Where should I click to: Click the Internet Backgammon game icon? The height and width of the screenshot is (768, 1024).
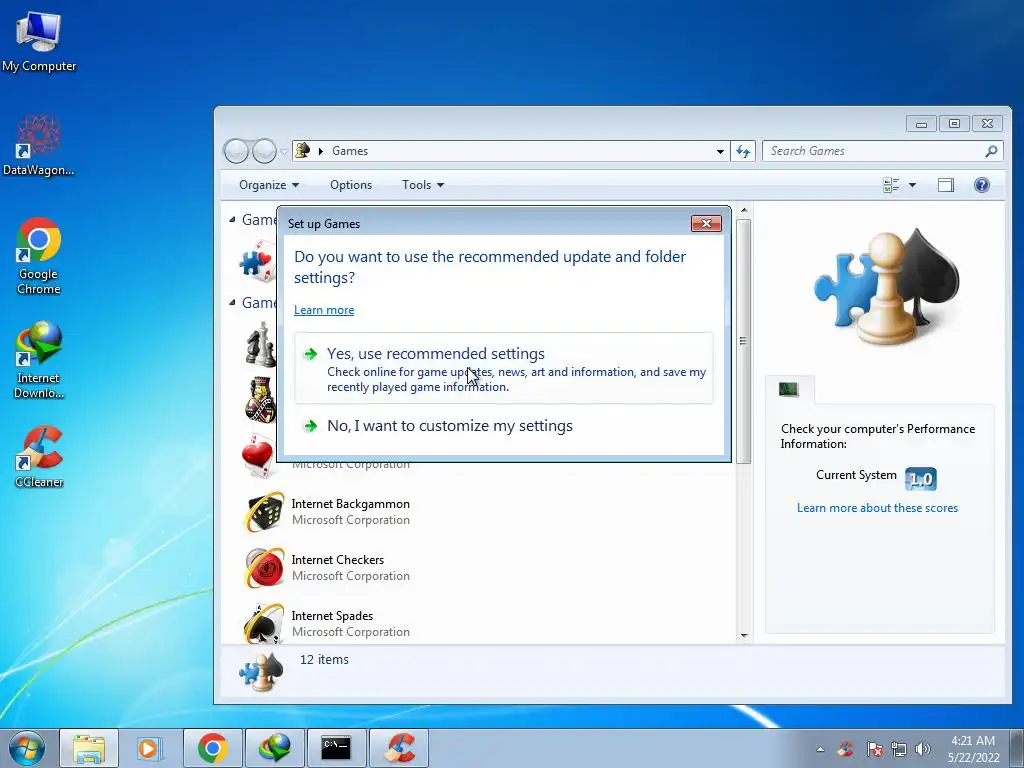263,511
